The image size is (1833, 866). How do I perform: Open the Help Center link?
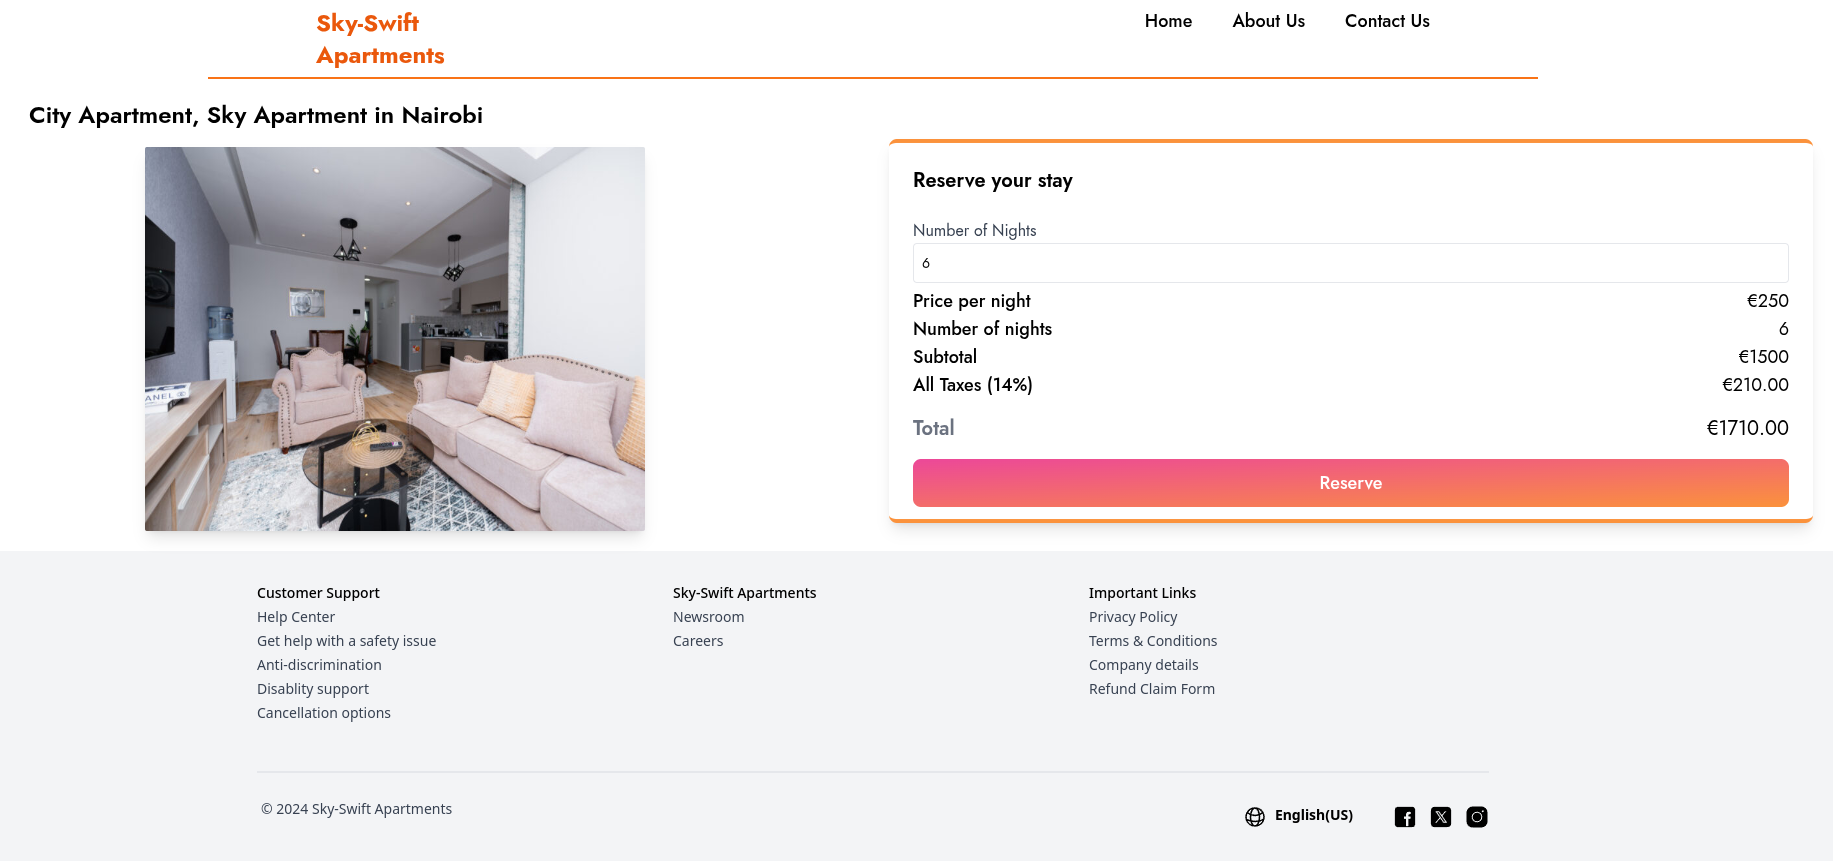(296, 617)
